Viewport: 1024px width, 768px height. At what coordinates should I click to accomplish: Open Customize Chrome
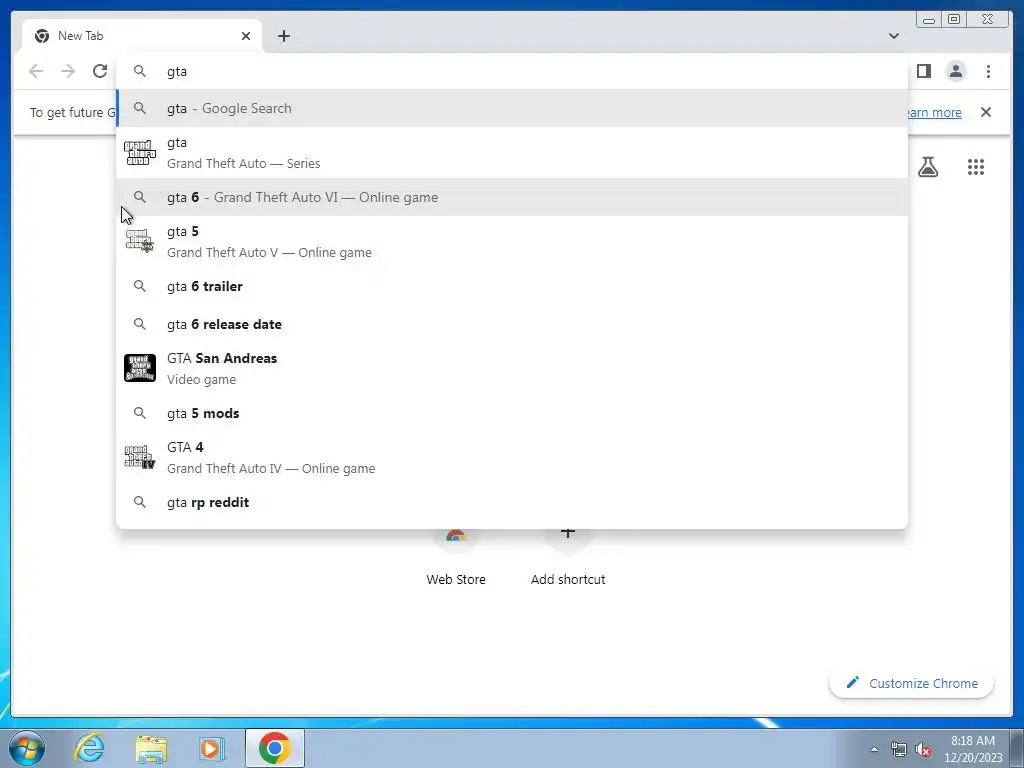(912, 683)
